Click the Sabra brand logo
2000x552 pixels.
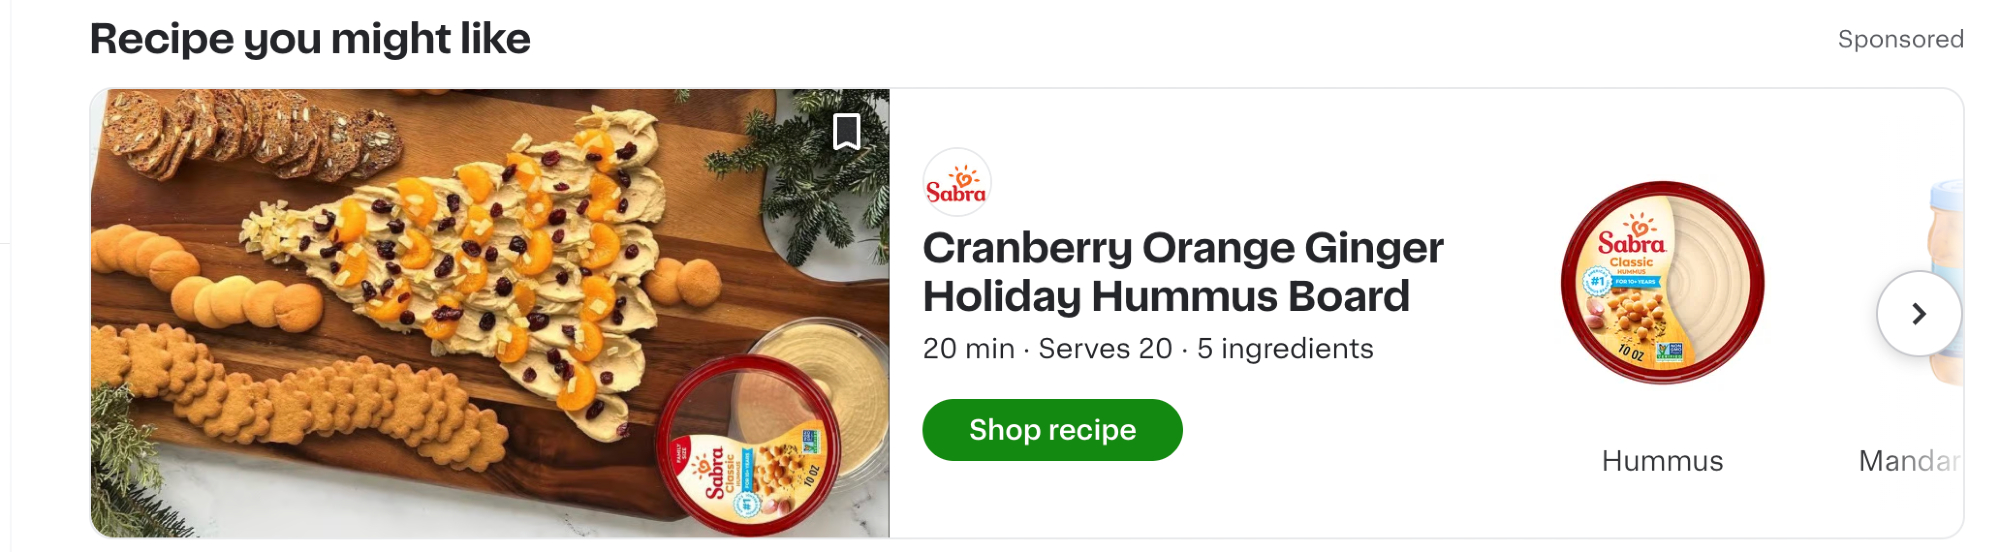point(957,183)
